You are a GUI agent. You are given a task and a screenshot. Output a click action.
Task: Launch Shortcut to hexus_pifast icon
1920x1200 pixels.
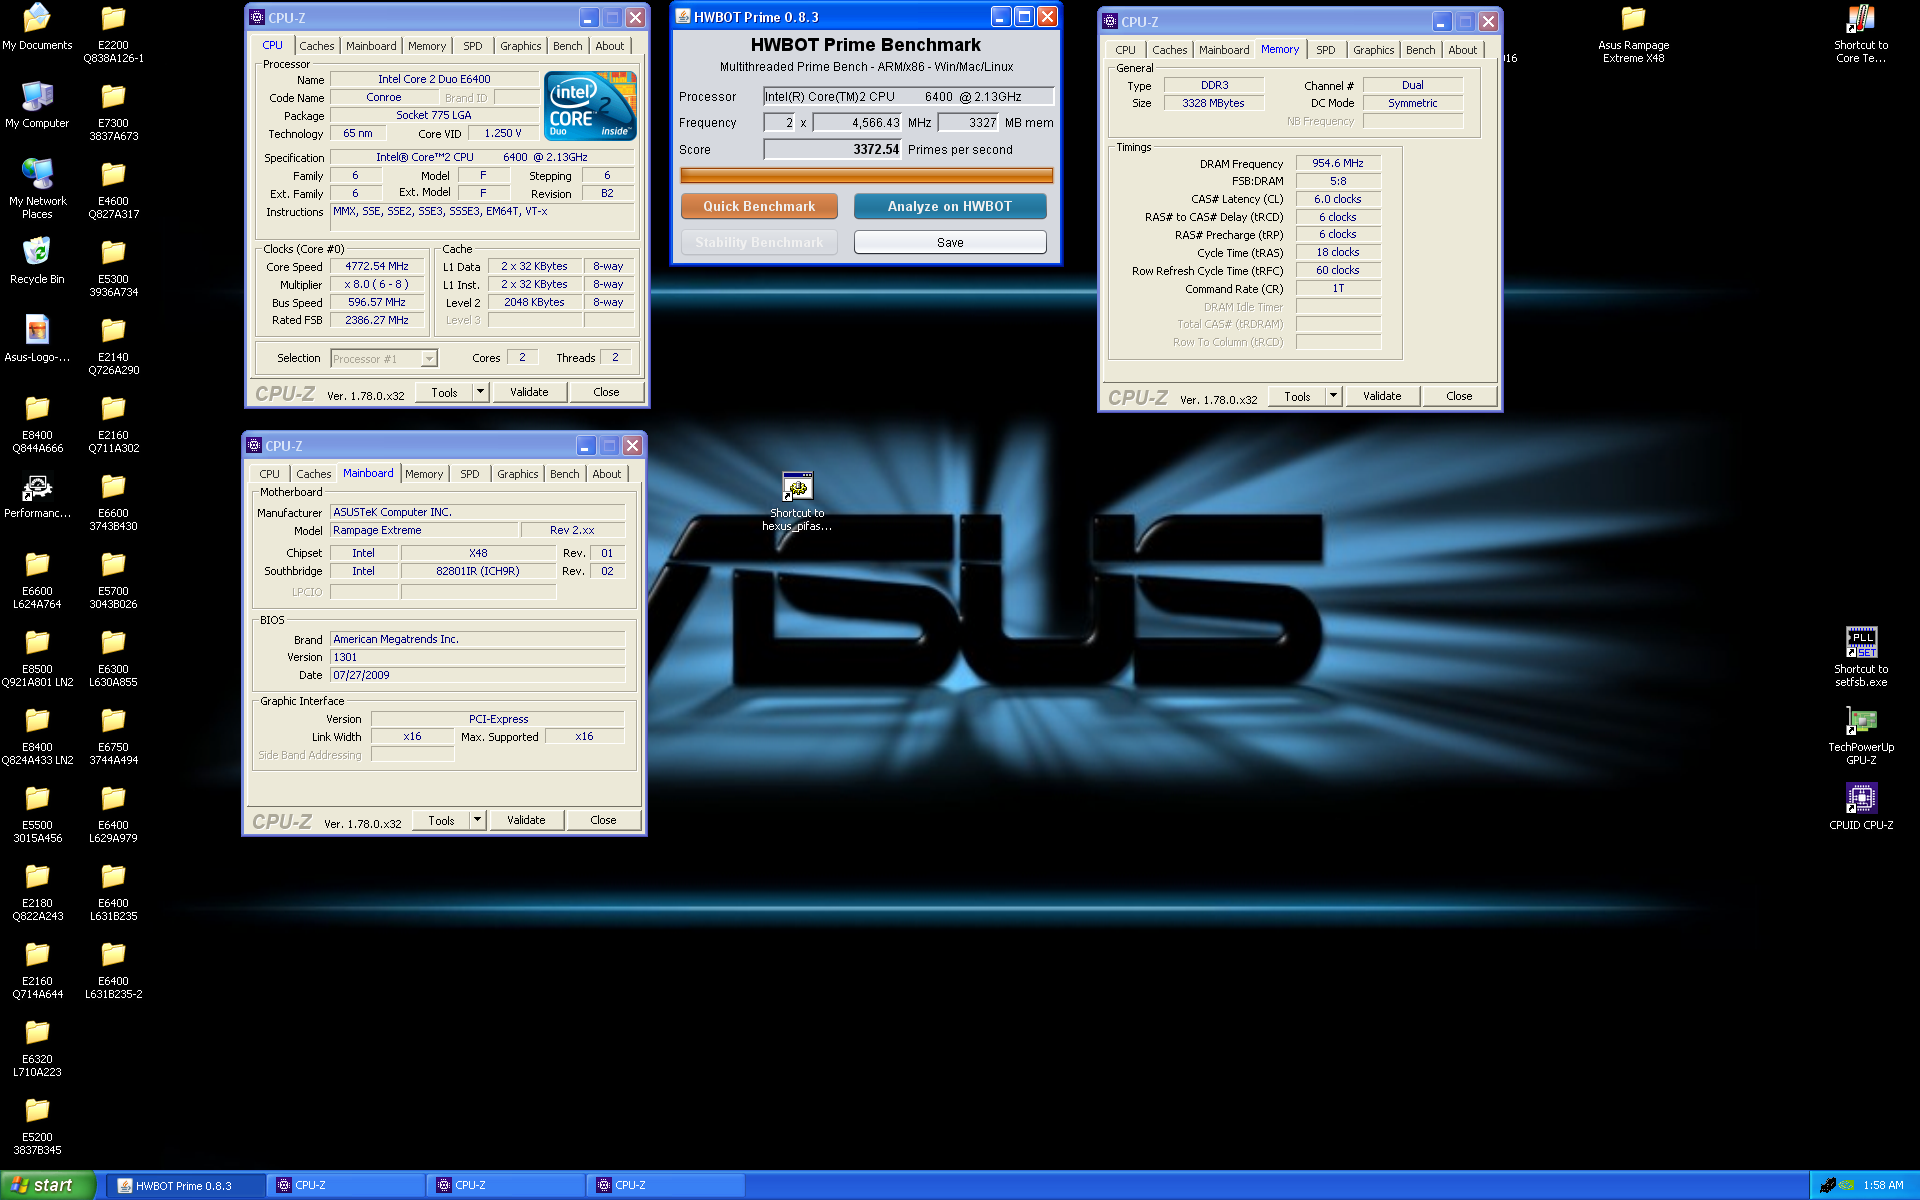797,501
